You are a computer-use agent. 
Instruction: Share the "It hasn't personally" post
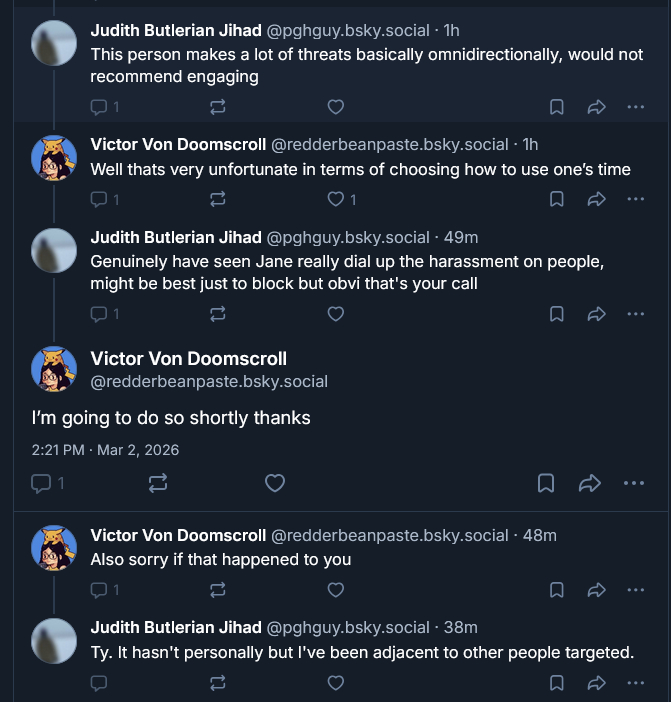(x=596, y=683)
